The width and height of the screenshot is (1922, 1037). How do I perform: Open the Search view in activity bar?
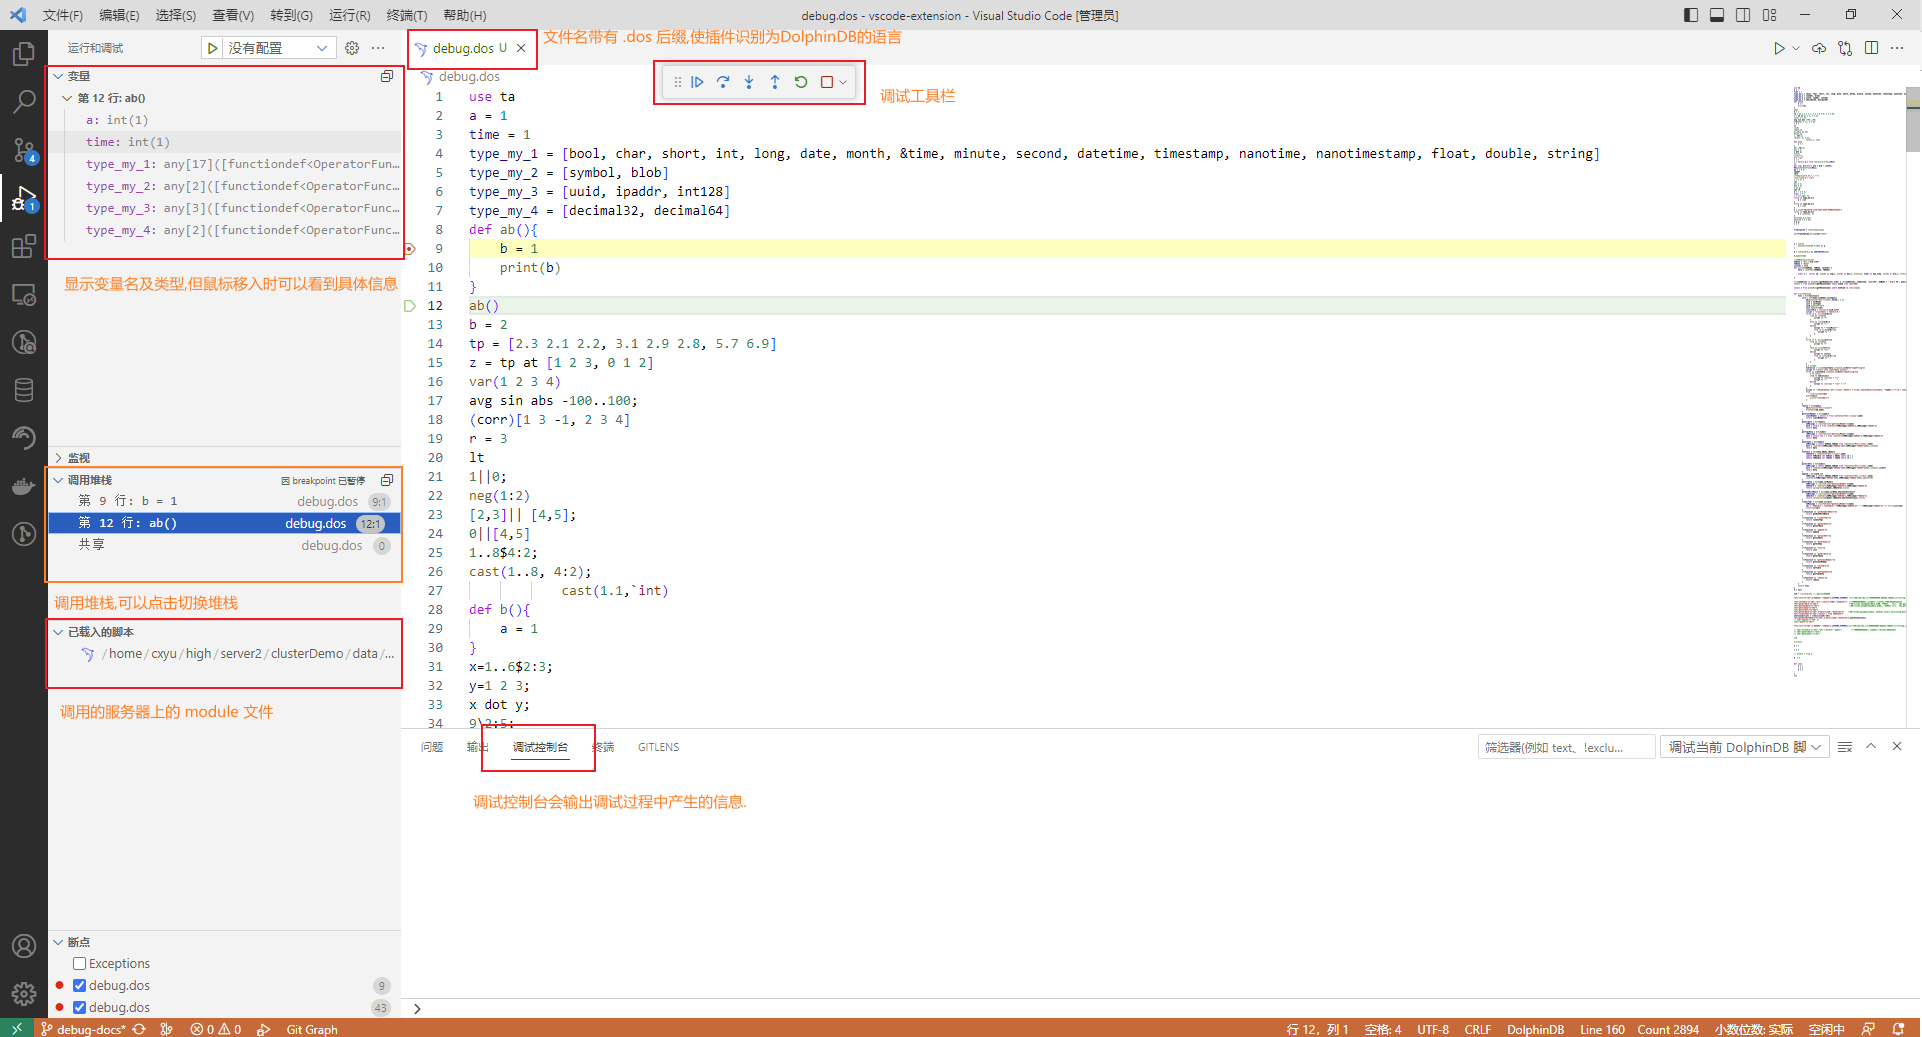(x=24, y=101)
